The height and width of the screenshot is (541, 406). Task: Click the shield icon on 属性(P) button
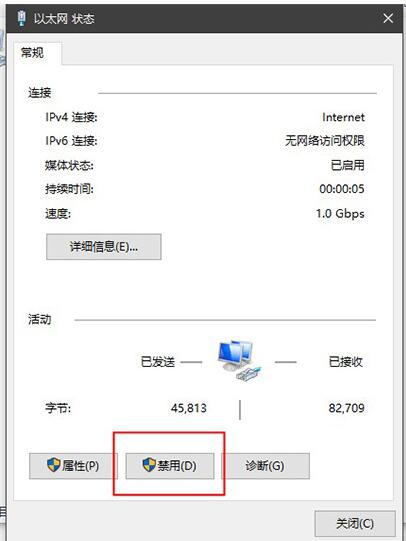point(54,465)
